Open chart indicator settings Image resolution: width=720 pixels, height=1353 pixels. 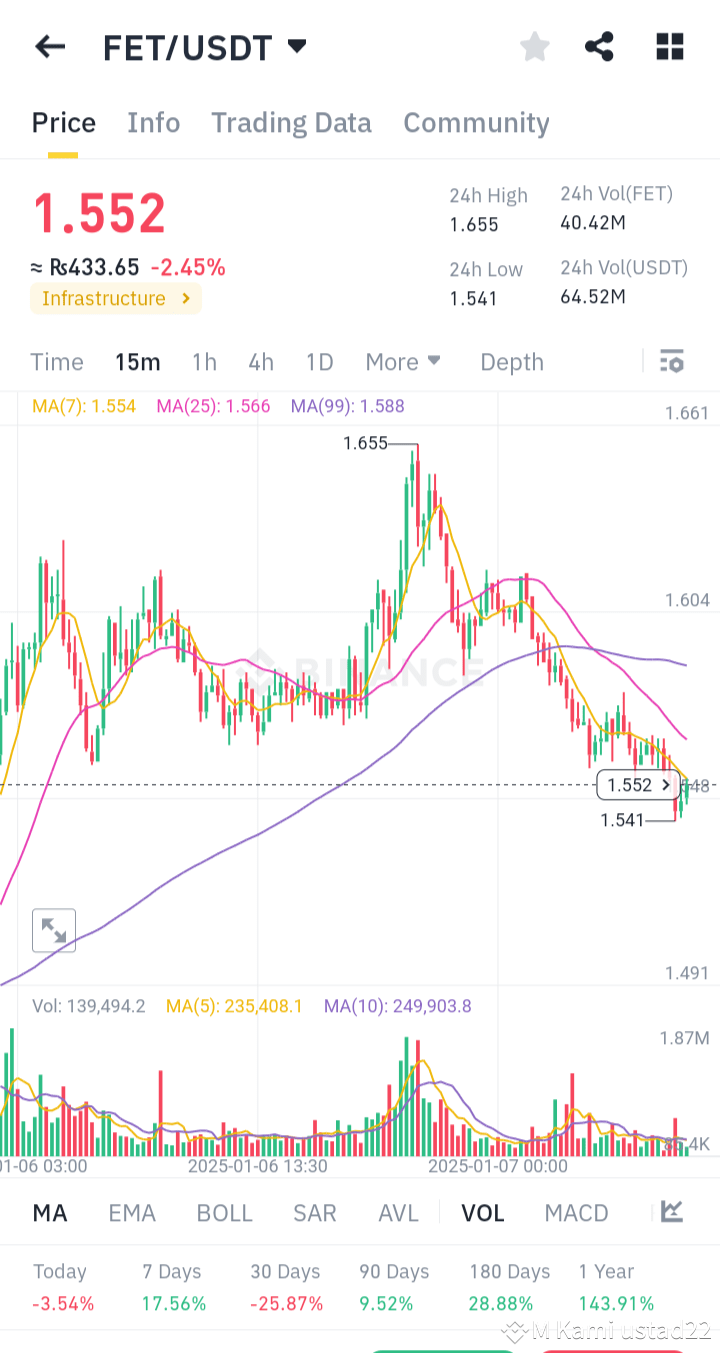(x=672, y=361)
